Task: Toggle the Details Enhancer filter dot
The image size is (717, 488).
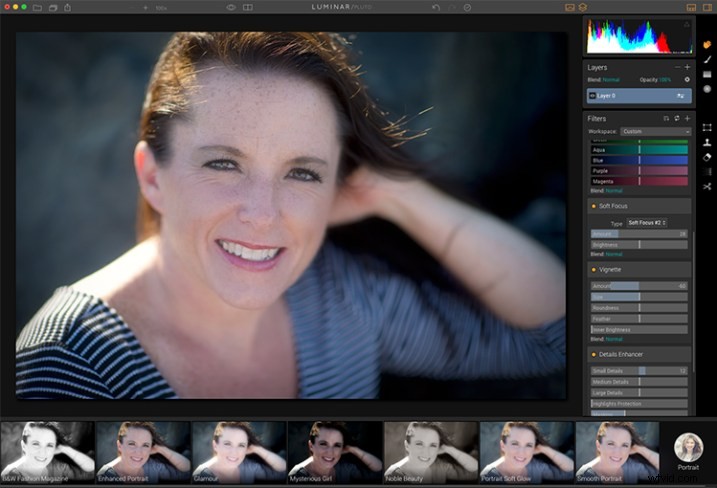Action: [x=594, y=354]
